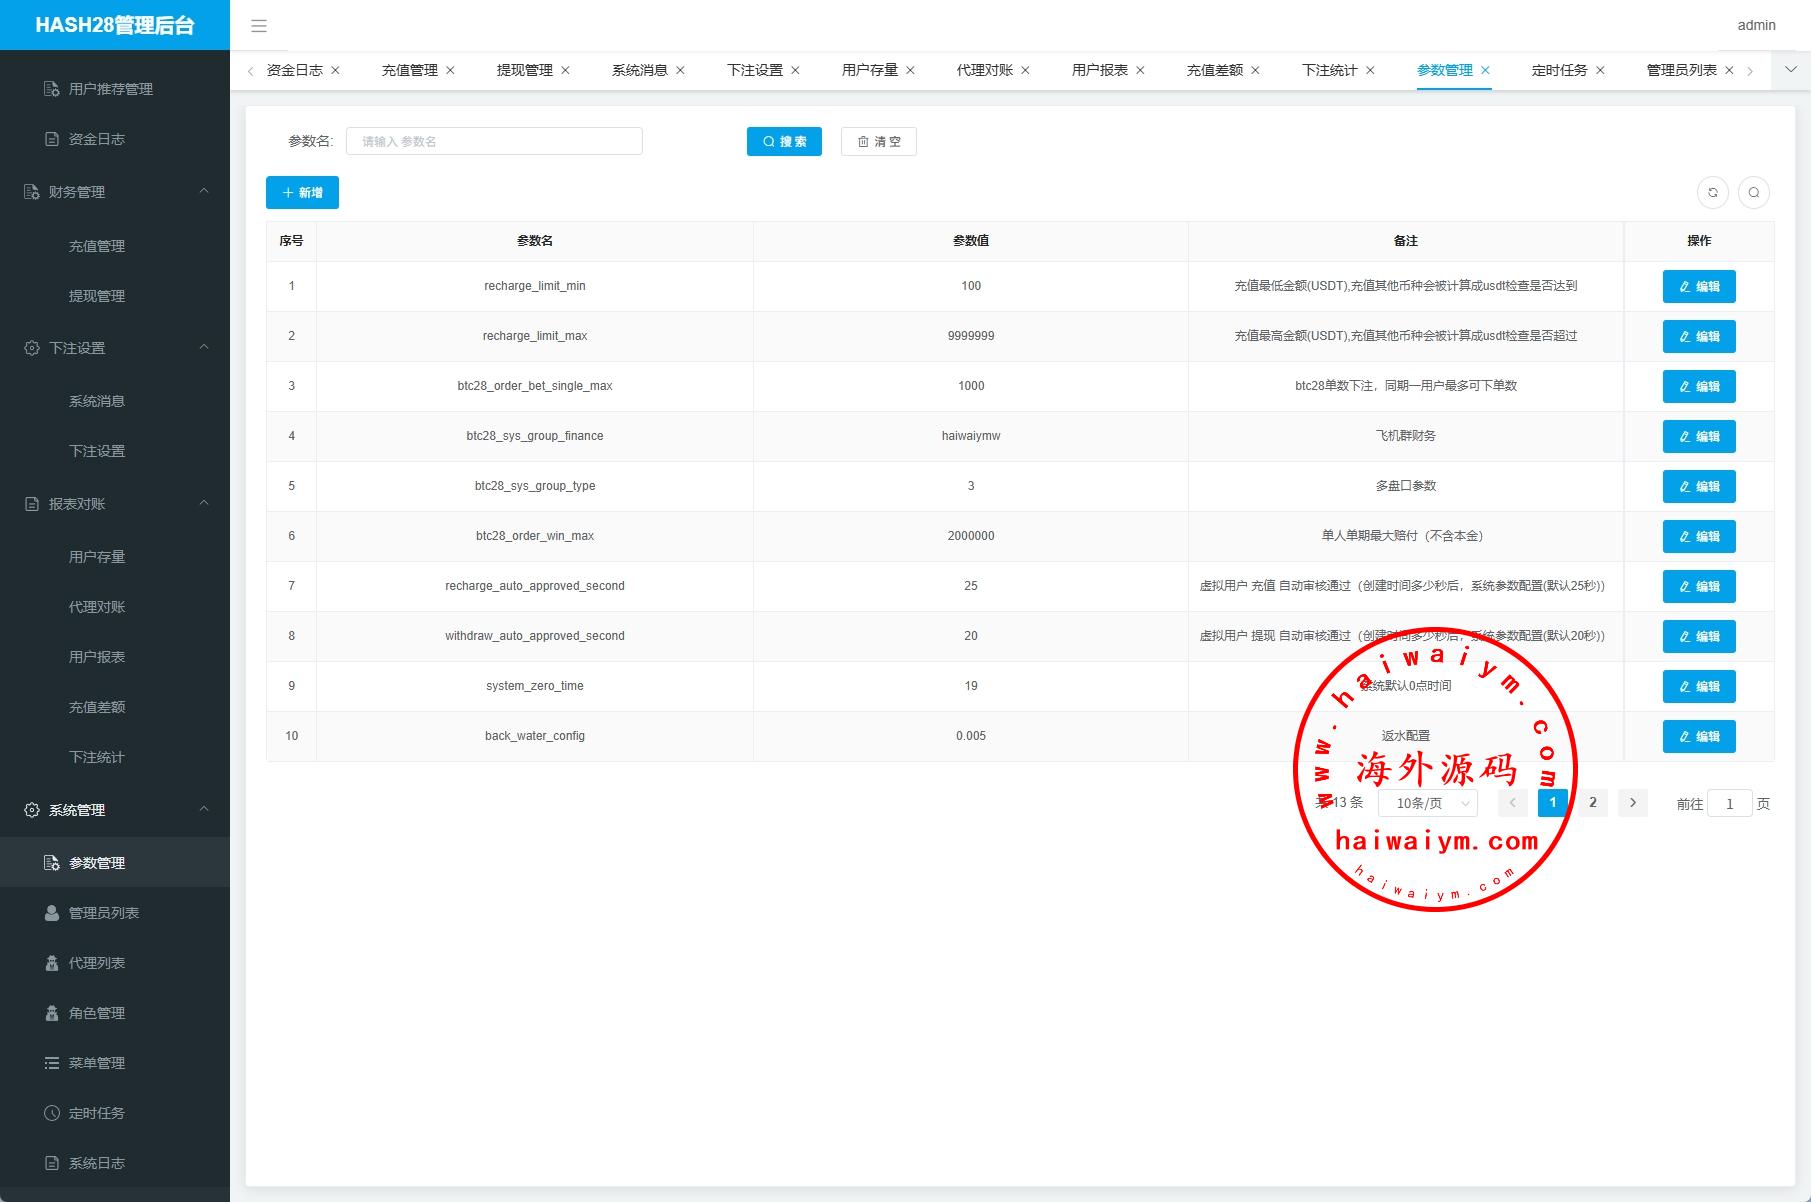The image size is (1811, 1202).
Task: Toggle the search bar visibility icon
Action: [1754, 193]
